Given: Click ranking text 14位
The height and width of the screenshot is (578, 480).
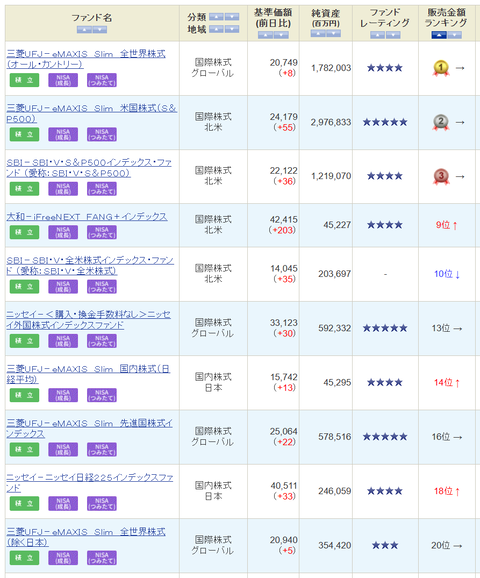Looking at the screenshot, I should click(x=443, y=383).
